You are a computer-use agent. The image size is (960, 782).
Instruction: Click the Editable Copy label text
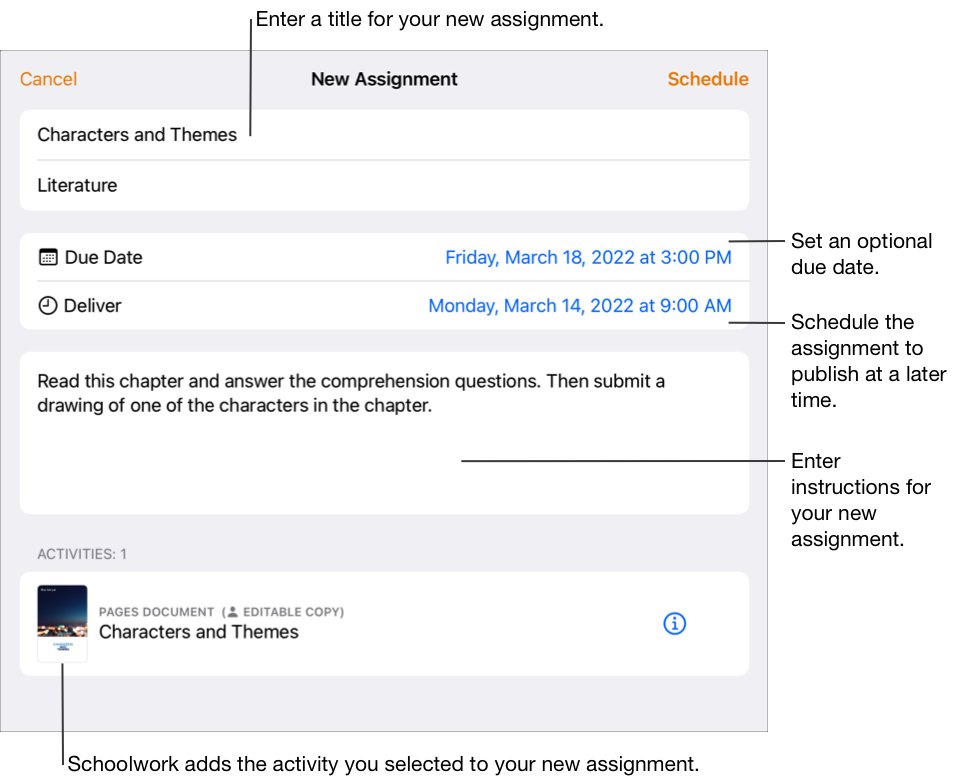291,612
